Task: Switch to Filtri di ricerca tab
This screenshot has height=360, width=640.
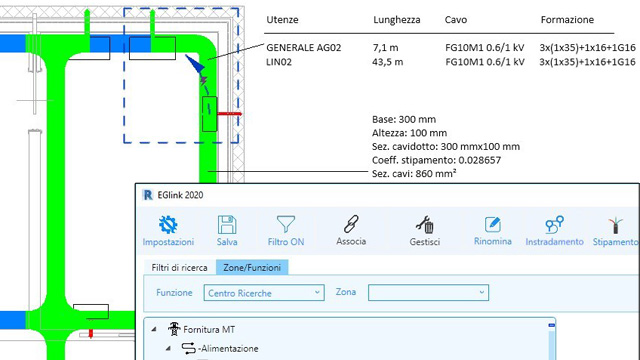Action: point(179,268)
